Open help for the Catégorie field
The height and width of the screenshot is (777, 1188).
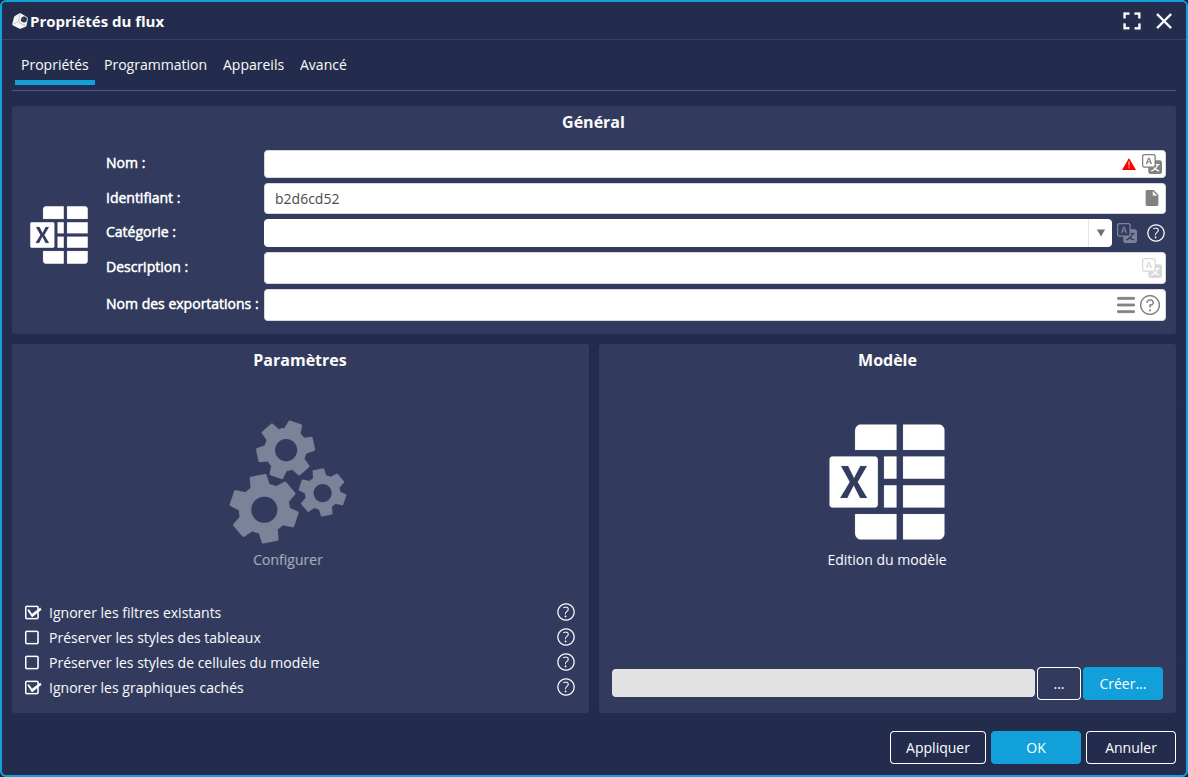pos(1156,233)
